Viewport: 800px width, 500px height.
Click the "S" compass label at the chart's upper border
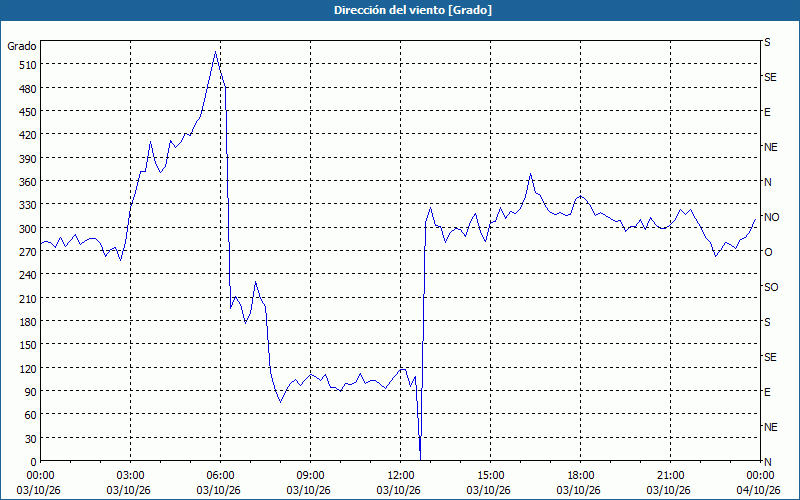[x=767, y=42]
